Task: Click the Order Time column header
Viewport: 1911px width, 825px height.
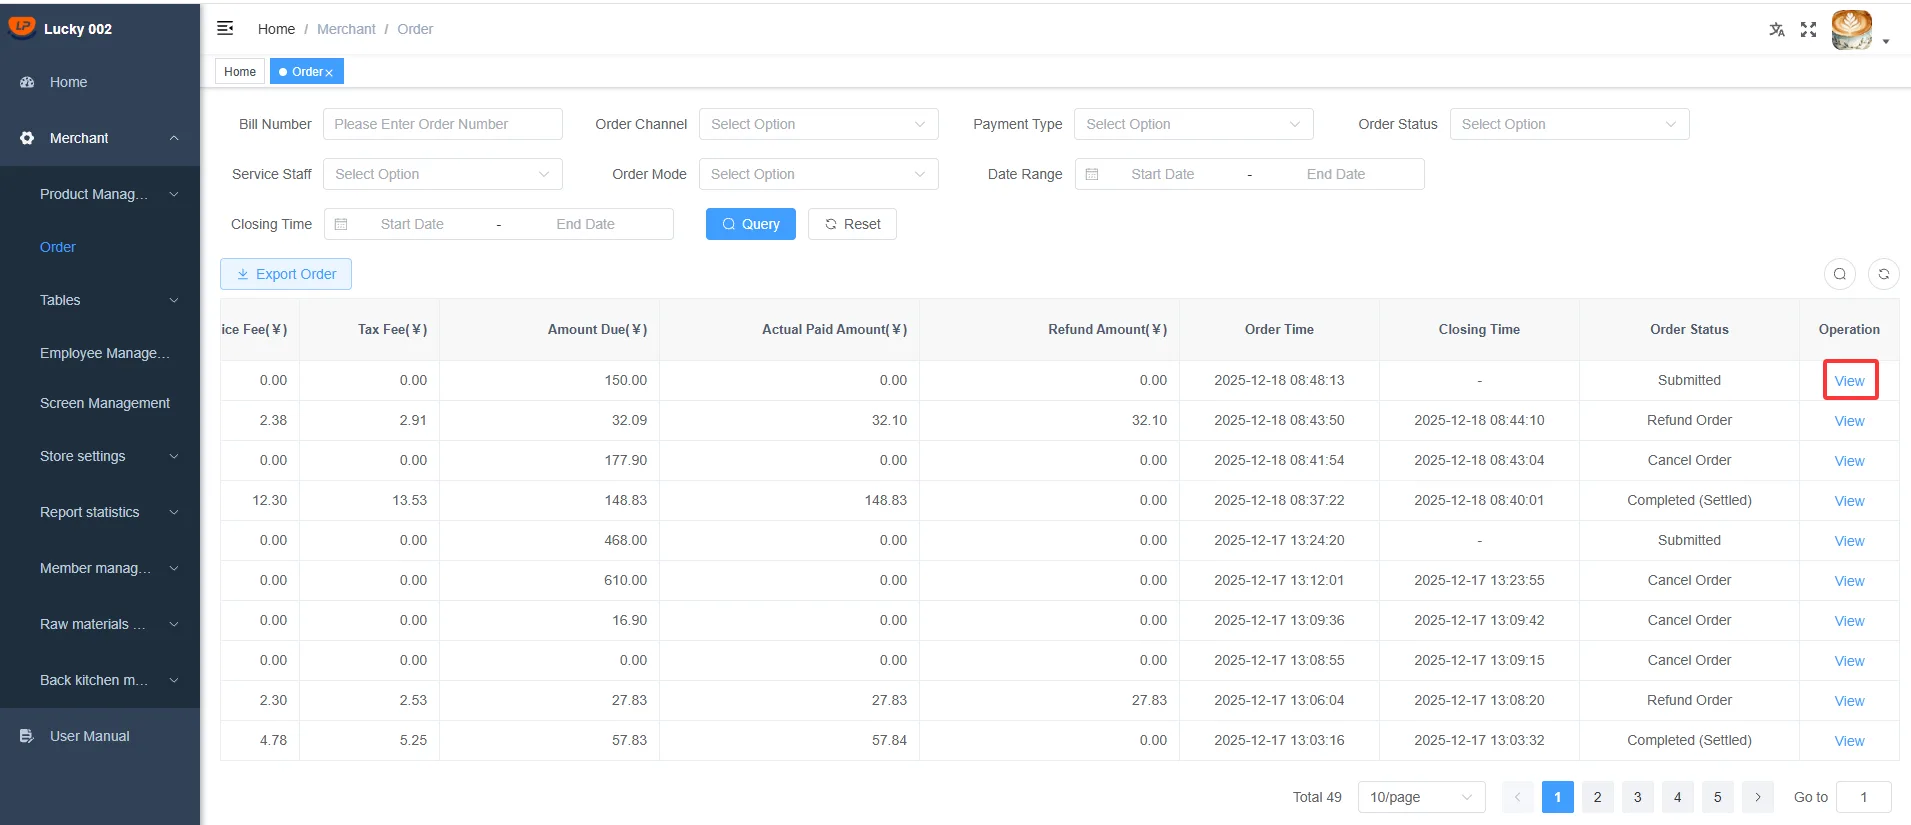Action: tap(1279, 329)
